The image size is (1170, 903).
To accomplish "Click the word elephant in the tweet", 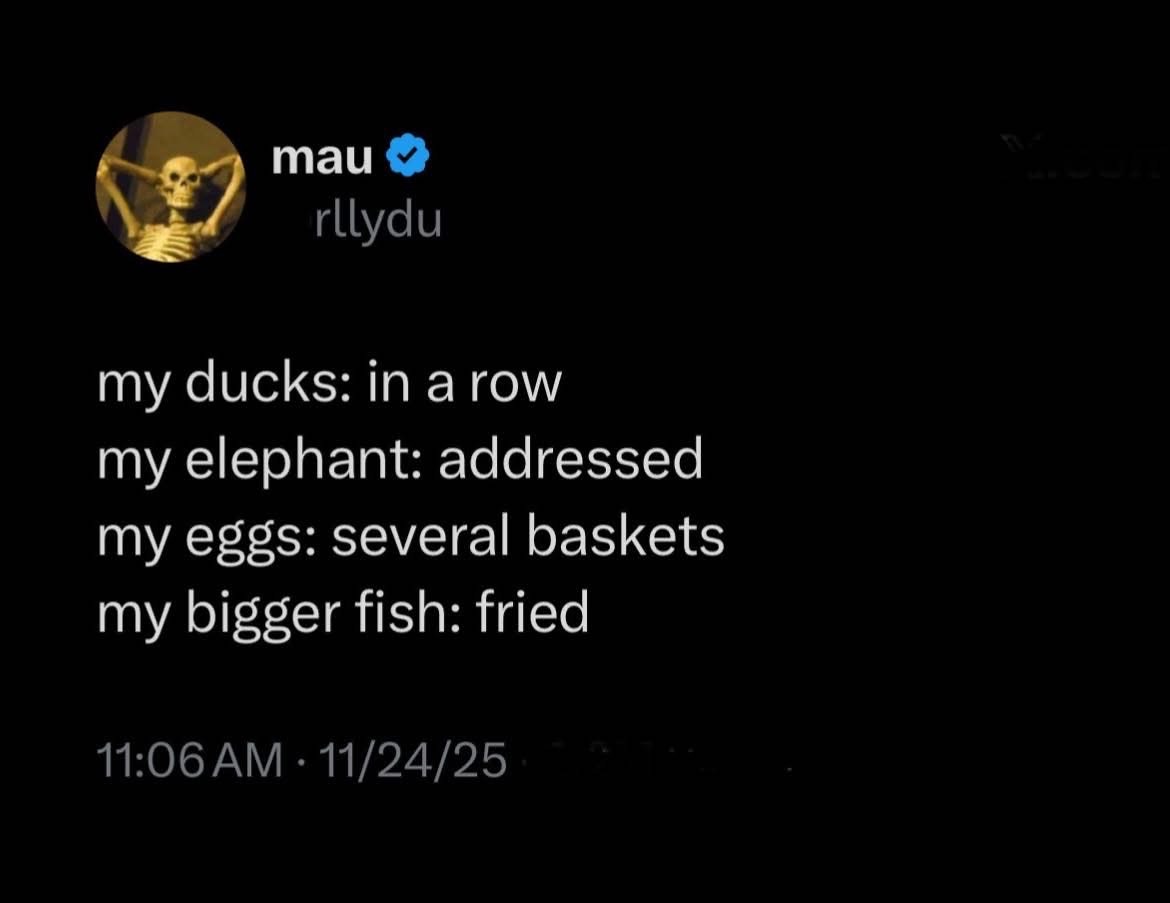I will (299, 460).
